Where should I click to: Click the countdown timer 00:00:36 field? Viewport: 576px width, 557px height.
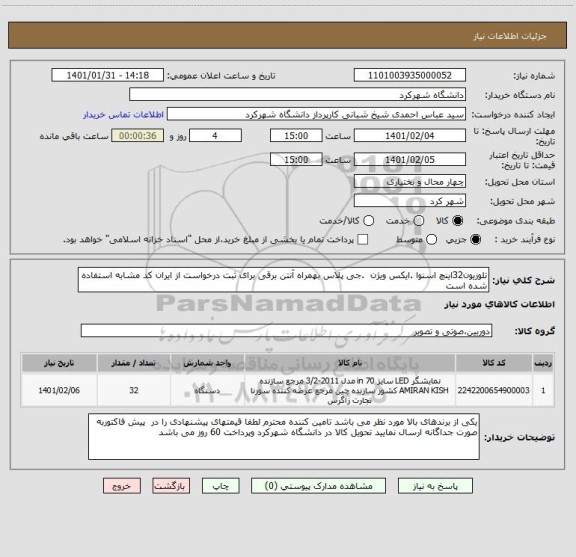click(x=138, y=136)
